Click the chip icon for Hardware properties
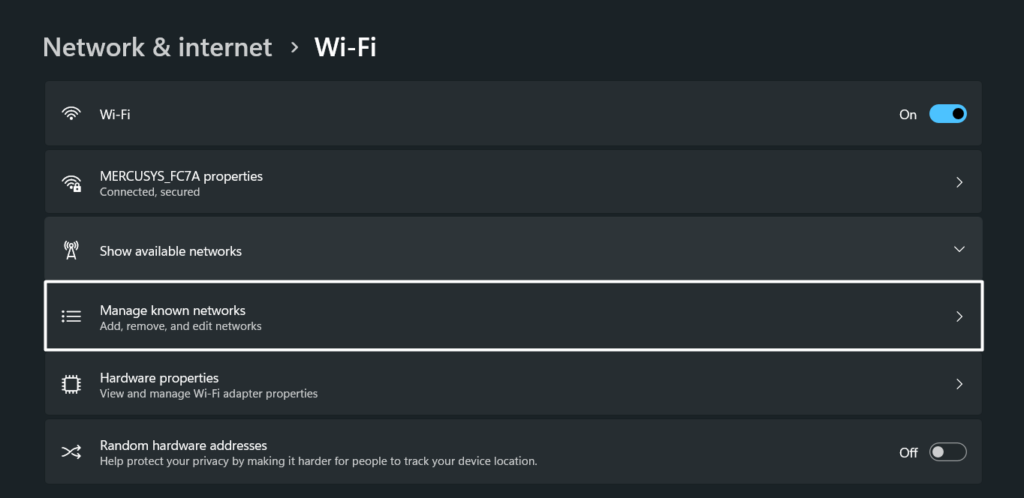1024x498 pixels. click(71, 384)
